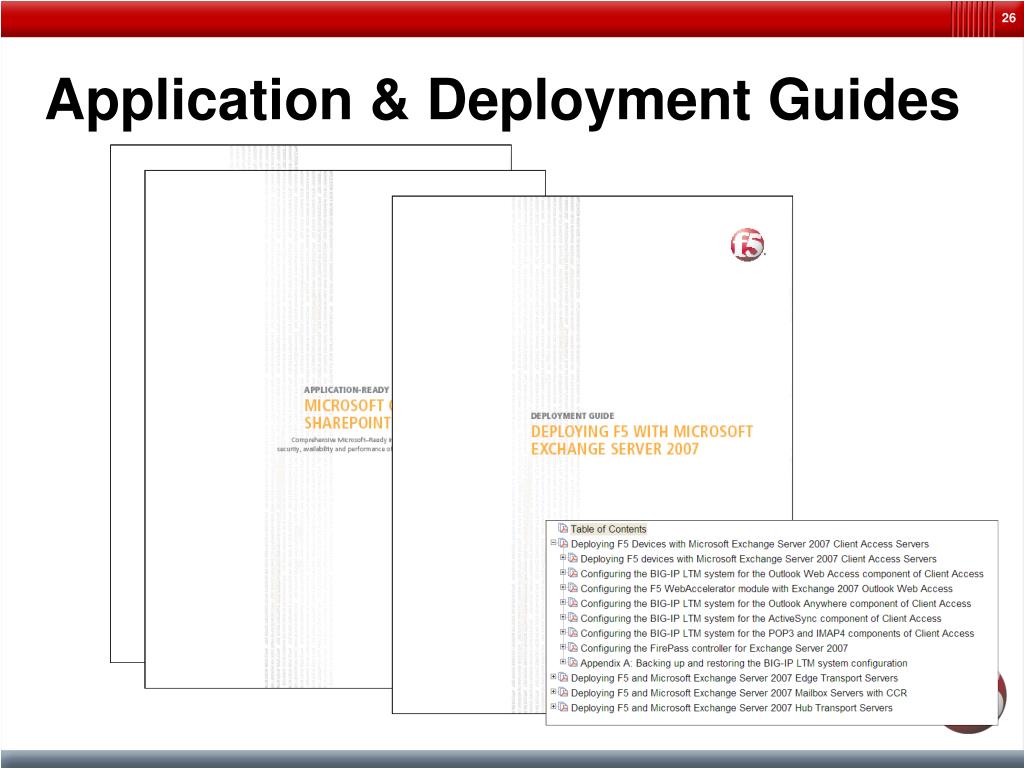This screenshot has height=768, width=1024.
Task: Select the ActiveSync component bookmark text
Action: coord(761,618)
